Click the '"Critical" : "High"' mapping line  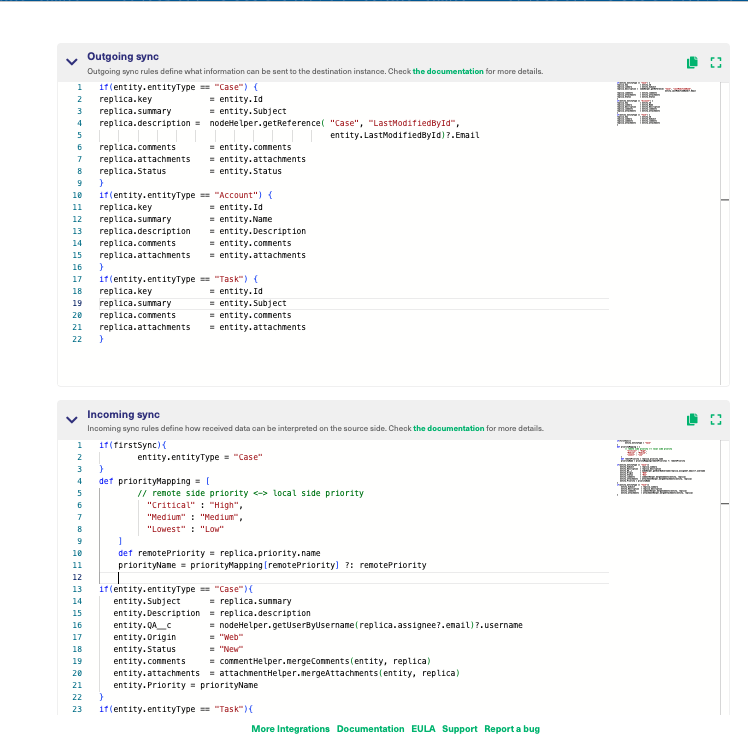(x=195, y=505)
